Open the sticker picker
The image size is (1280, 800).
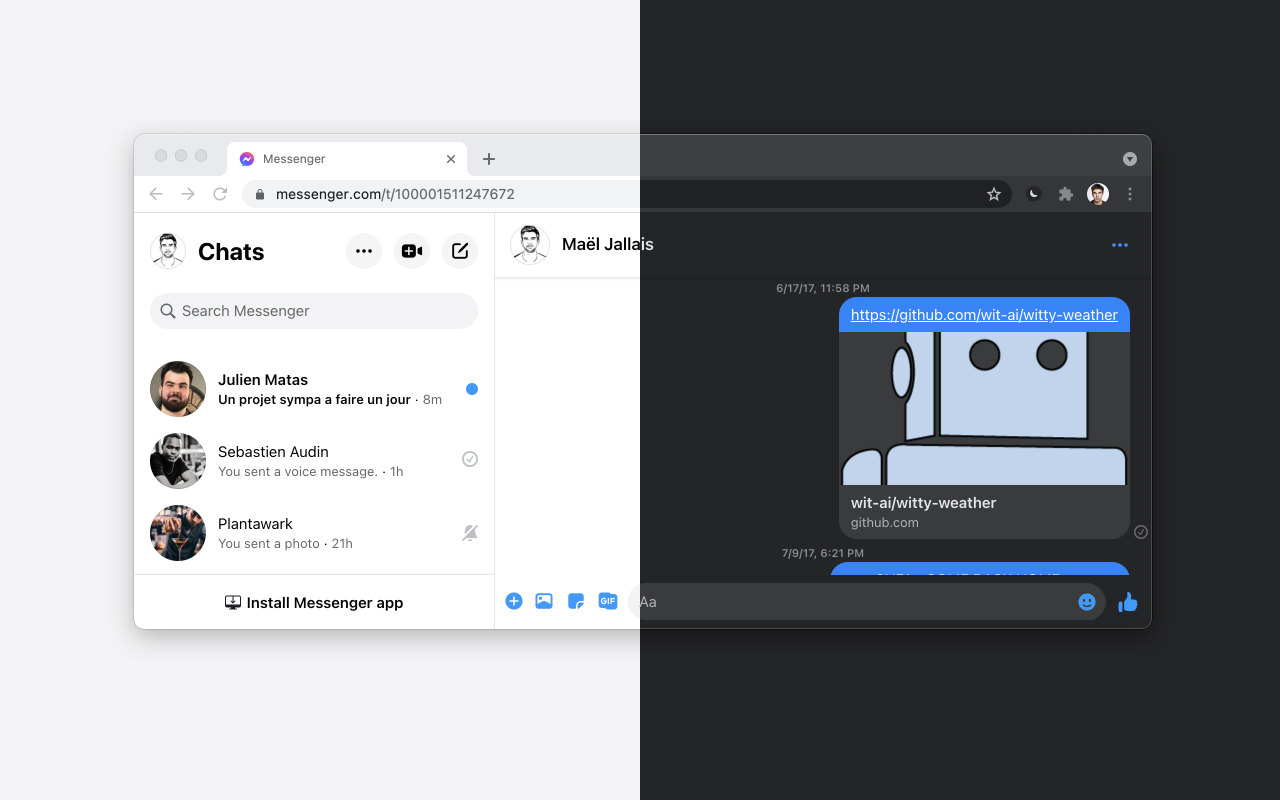tap(576, 601)
